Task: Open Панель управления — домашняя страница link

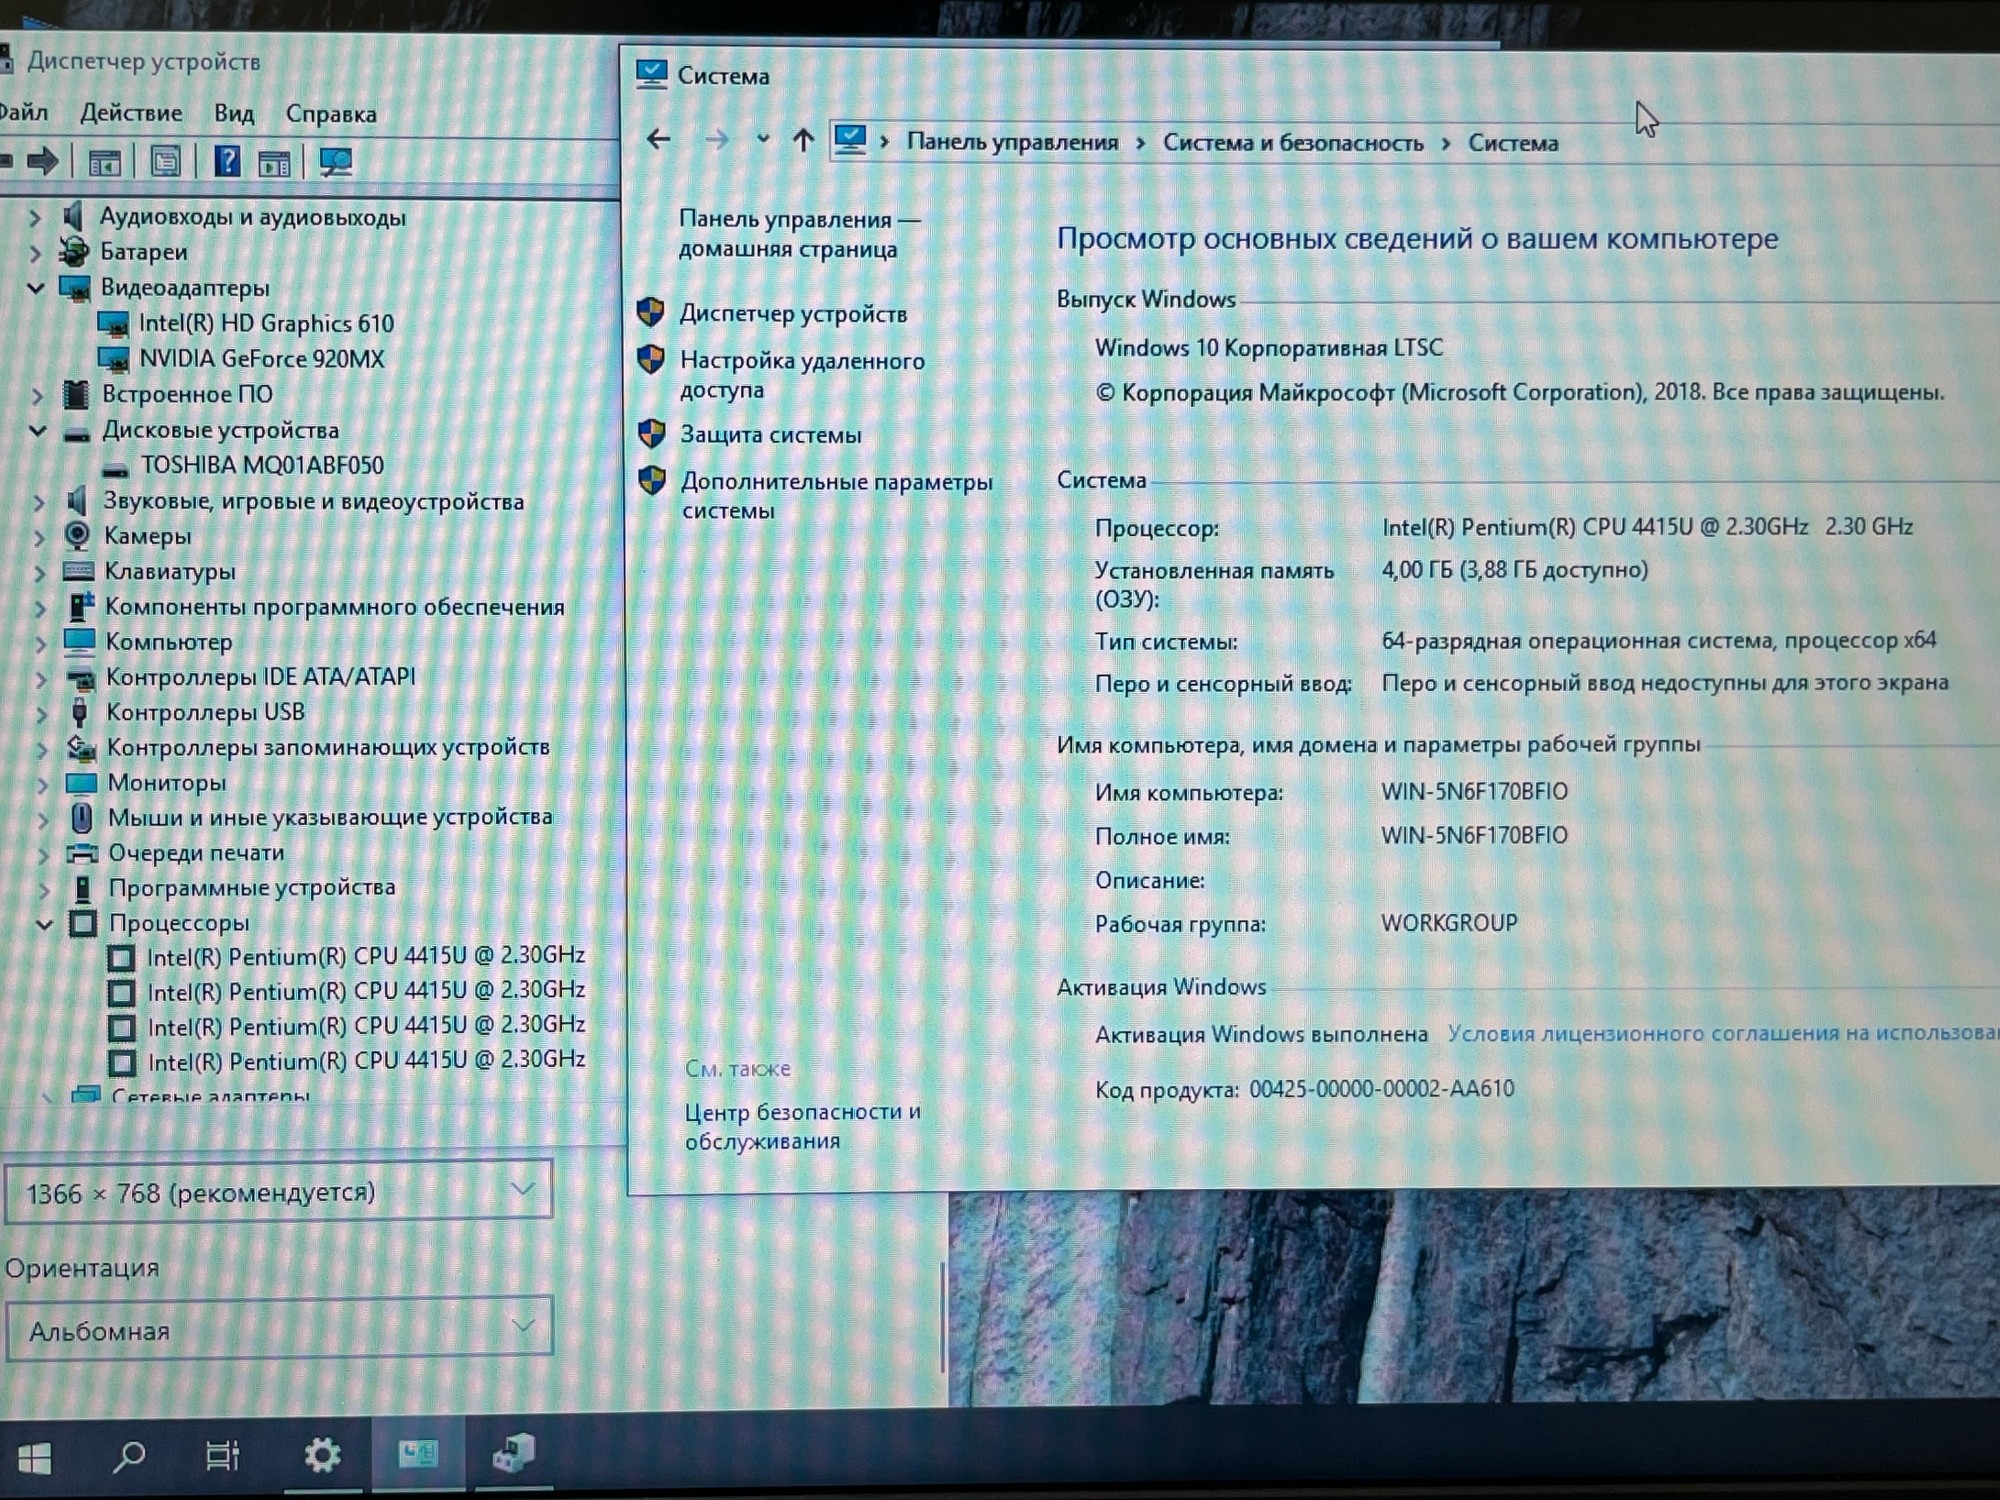Action: coord(799,234)
